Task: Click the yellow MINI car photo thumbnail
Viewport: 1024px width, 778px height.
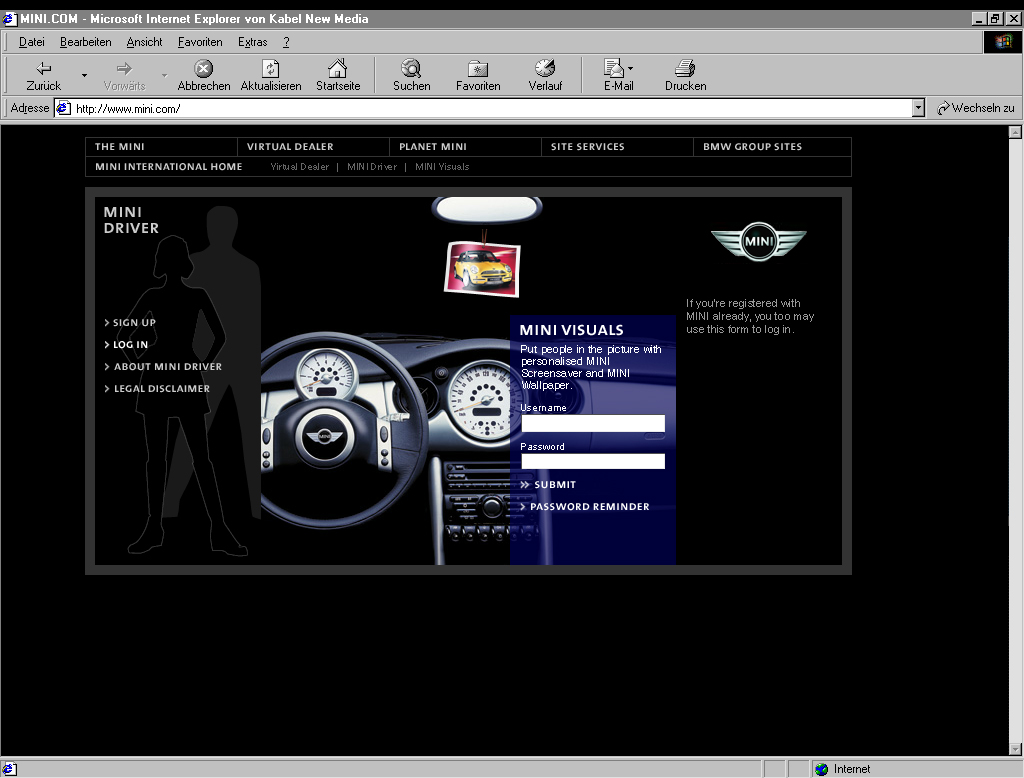Action: pos(481,267)
